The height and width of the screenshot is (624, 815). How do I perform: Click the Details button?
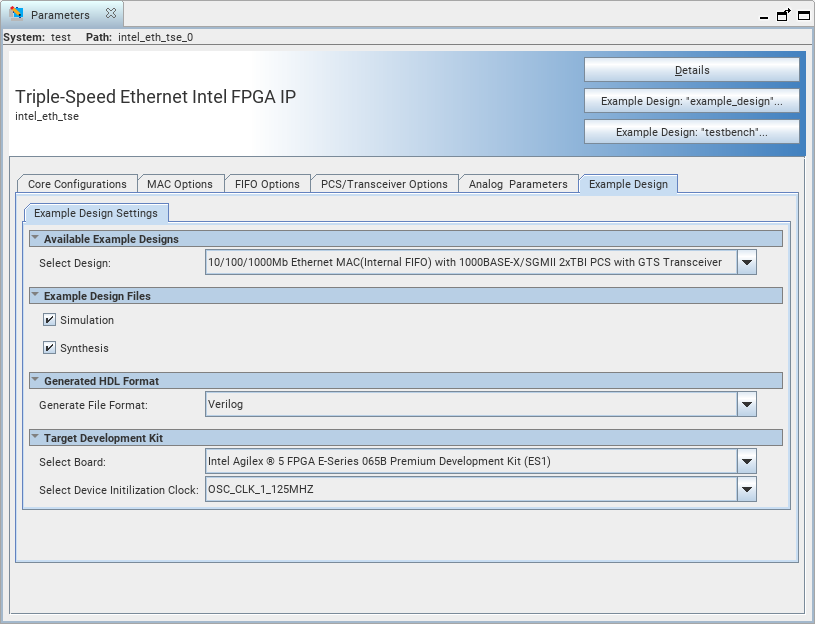(x=691, y=70)
